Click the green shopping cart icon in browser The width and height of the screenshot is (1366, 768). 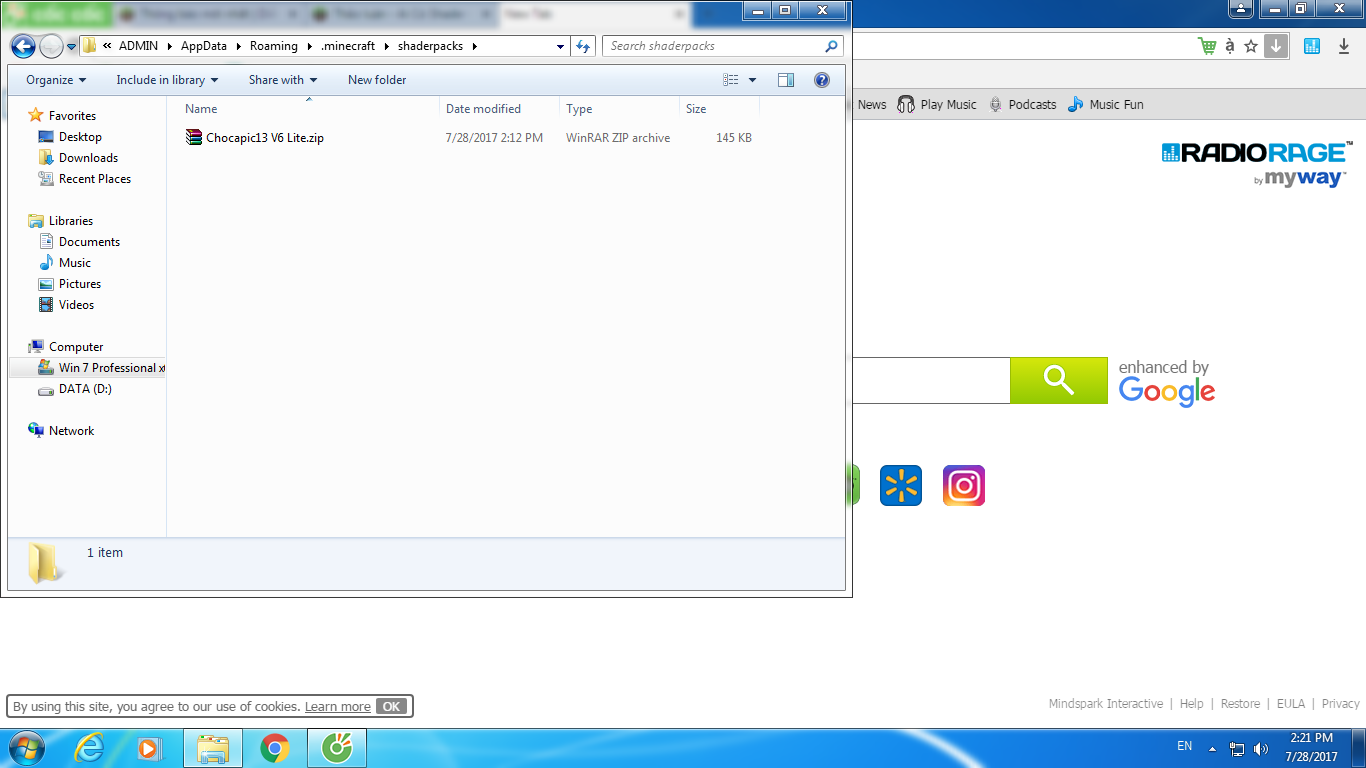(1207, 46)
